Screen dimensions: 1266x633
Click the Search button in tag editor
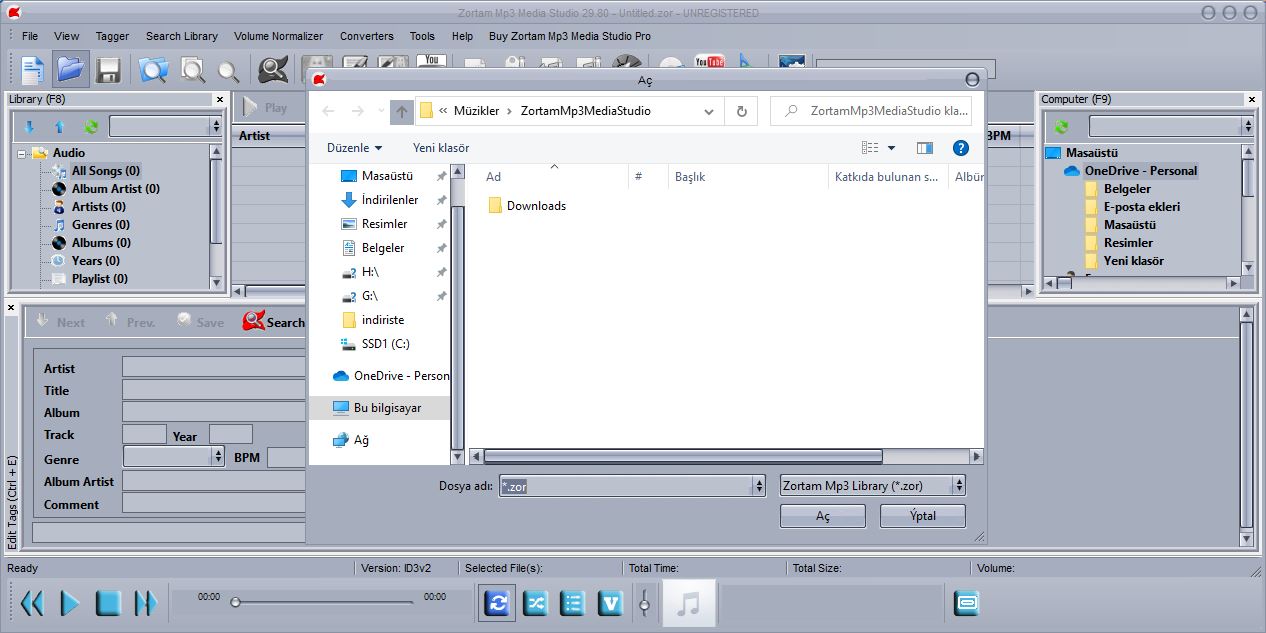tap(273, 322)
